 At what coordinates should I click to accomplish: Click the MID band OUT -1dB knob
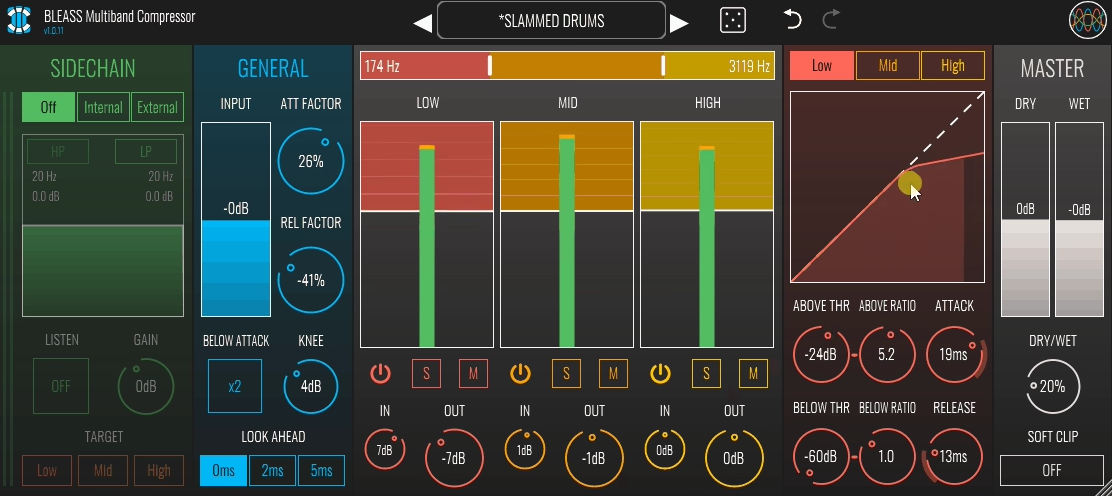point(594,458)
